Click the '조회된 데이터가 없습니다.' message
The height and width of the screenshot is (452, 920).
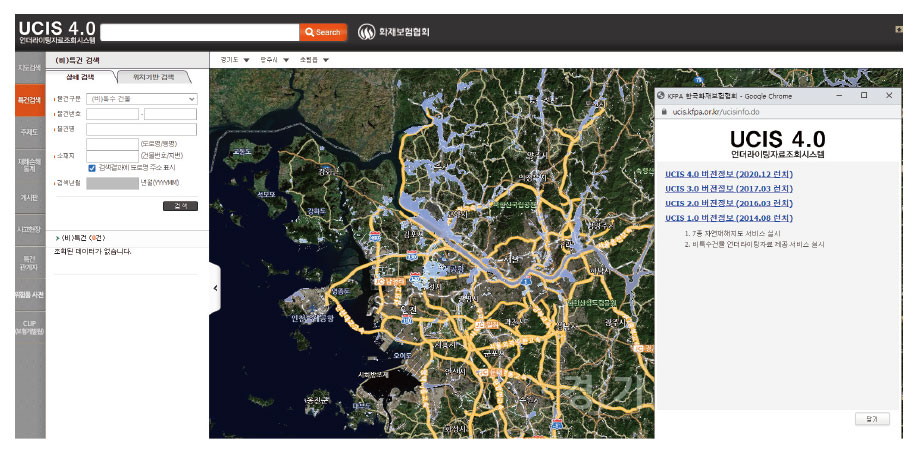[92, 252]
